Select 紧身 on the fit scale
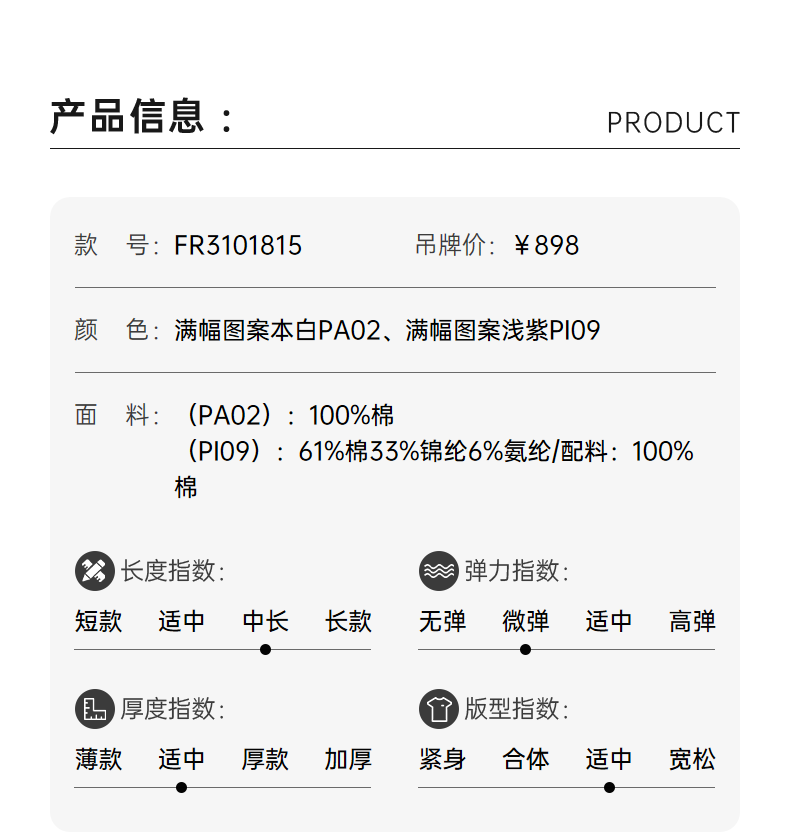Screen dimensions: 790x832 tap(442, 759)
